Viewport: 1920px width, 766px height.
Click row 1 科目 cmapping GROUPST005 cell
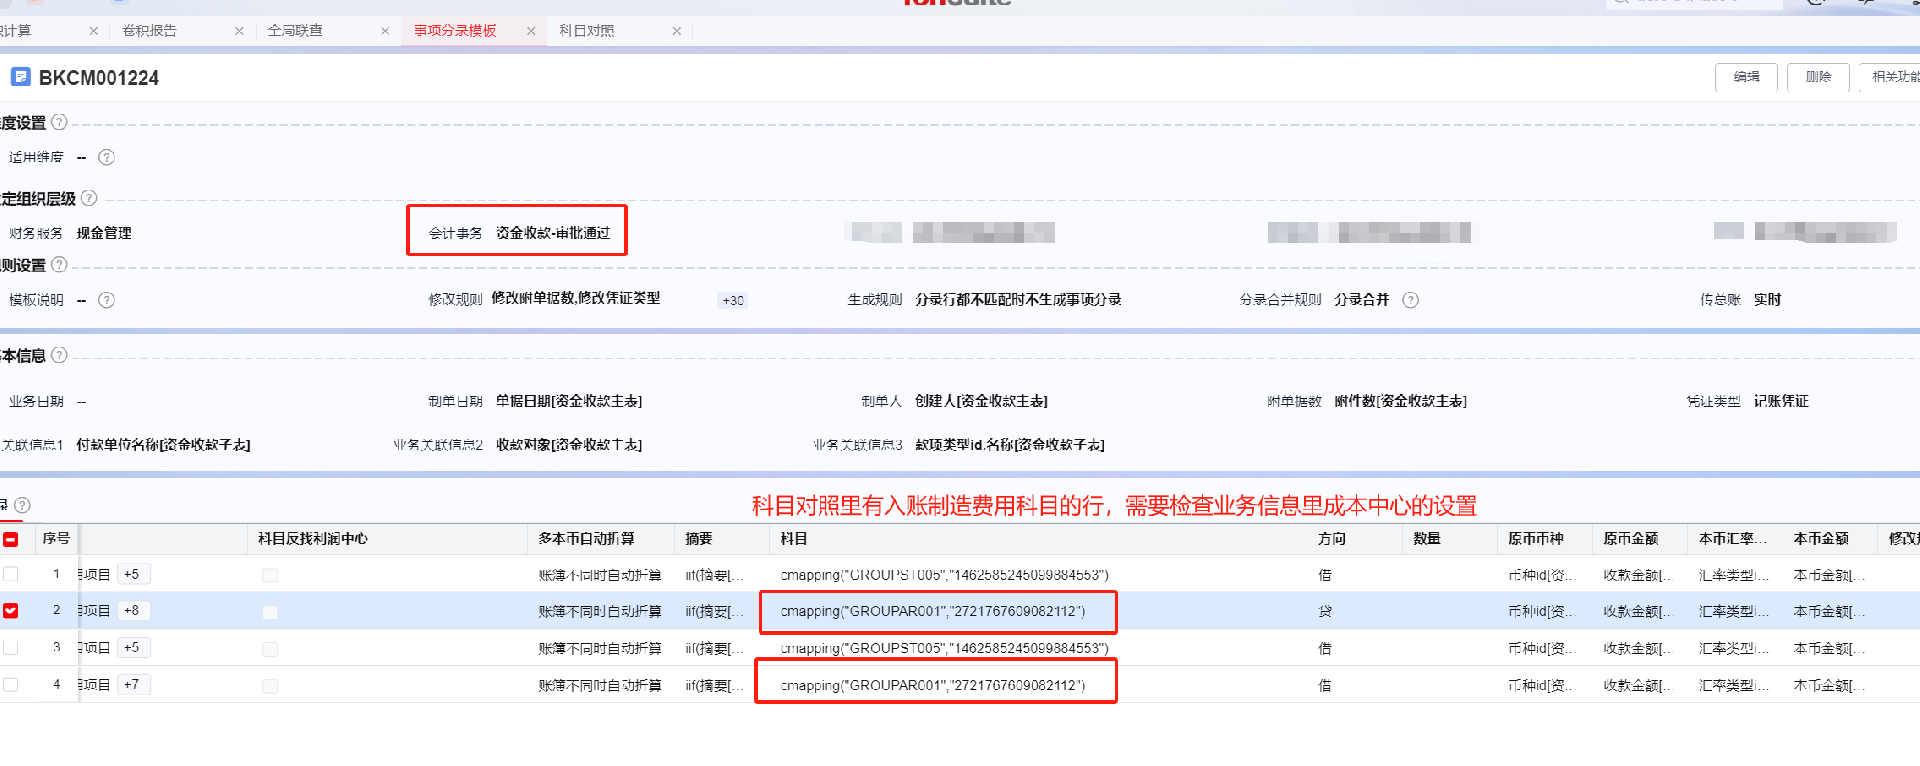[944, 575]
